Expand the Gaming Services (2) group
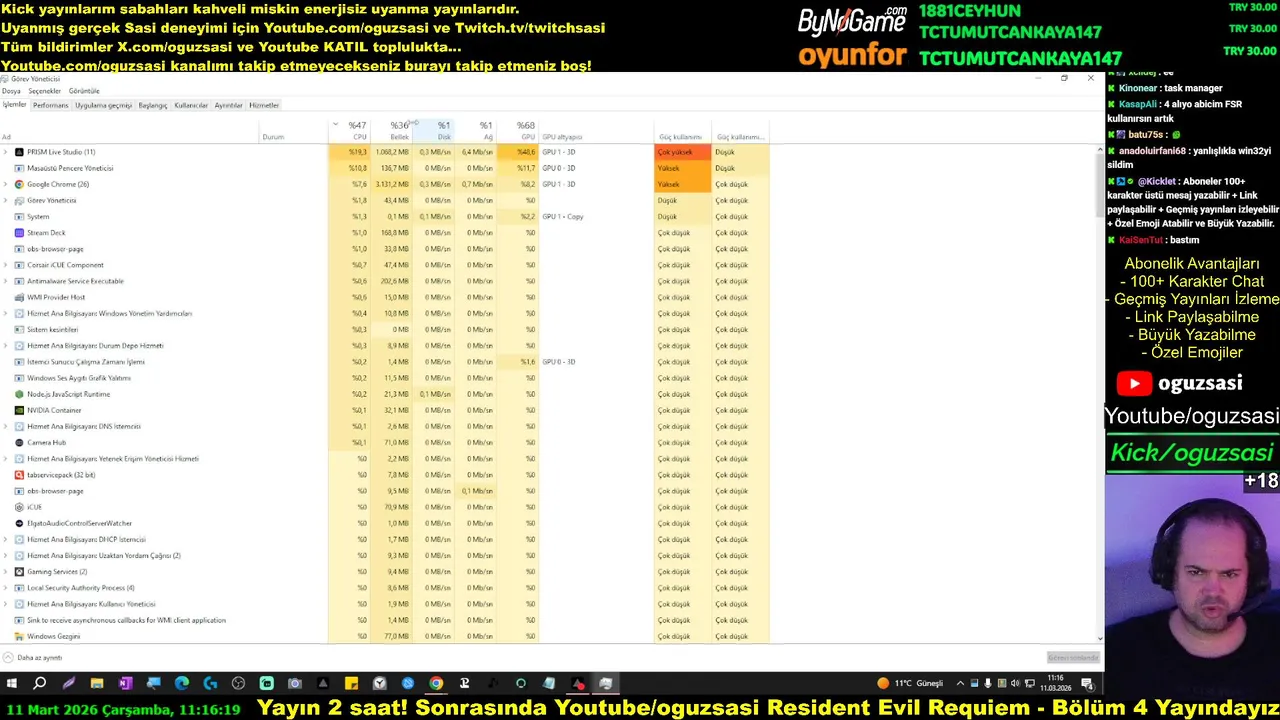1280x720 pixels. 6,572
